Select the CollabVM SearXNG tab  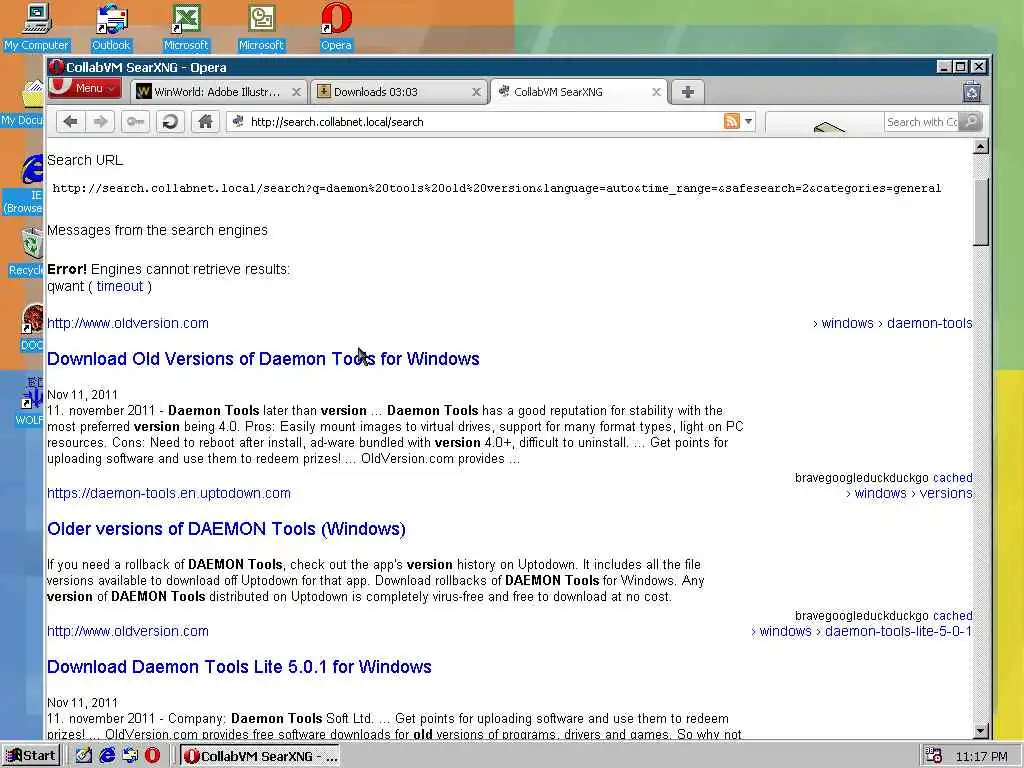coord(579,92)
